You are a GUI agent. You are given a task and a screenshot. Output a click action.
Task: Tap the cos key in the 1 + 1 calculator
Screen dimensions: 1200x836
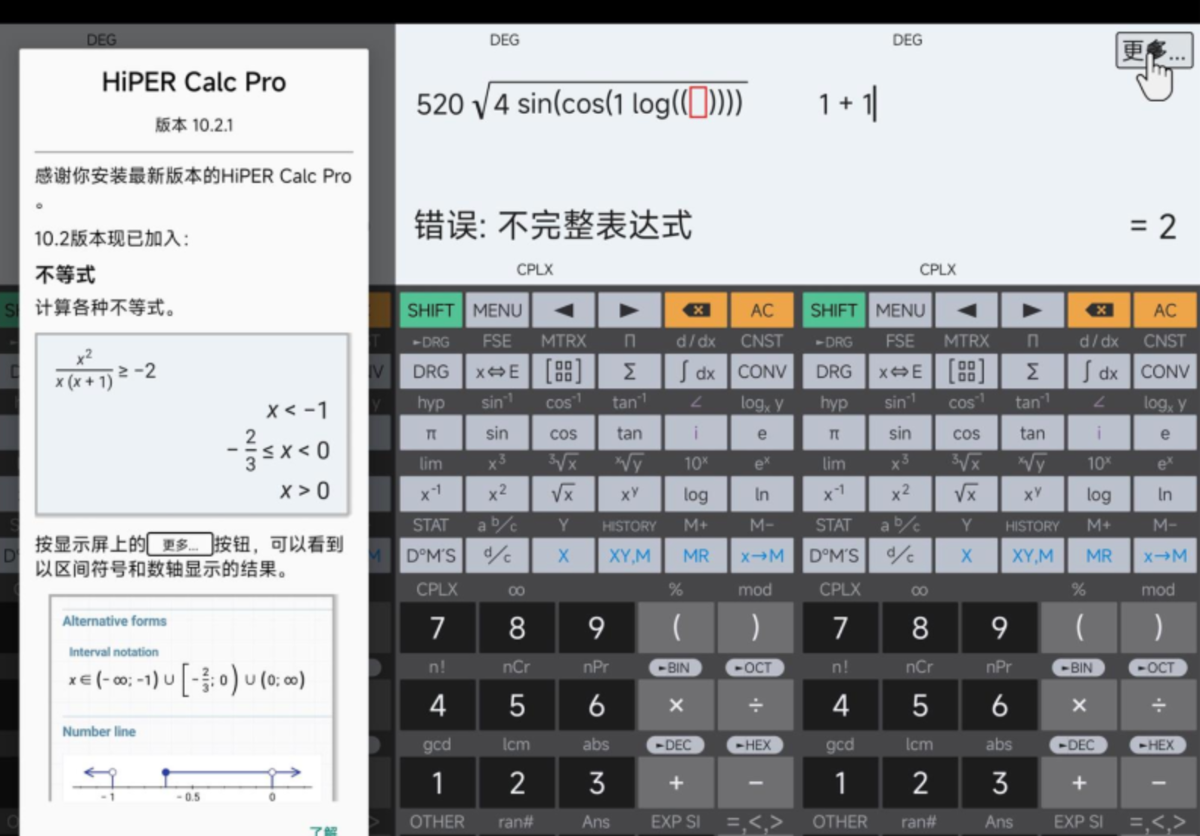[x=966, y=433]
